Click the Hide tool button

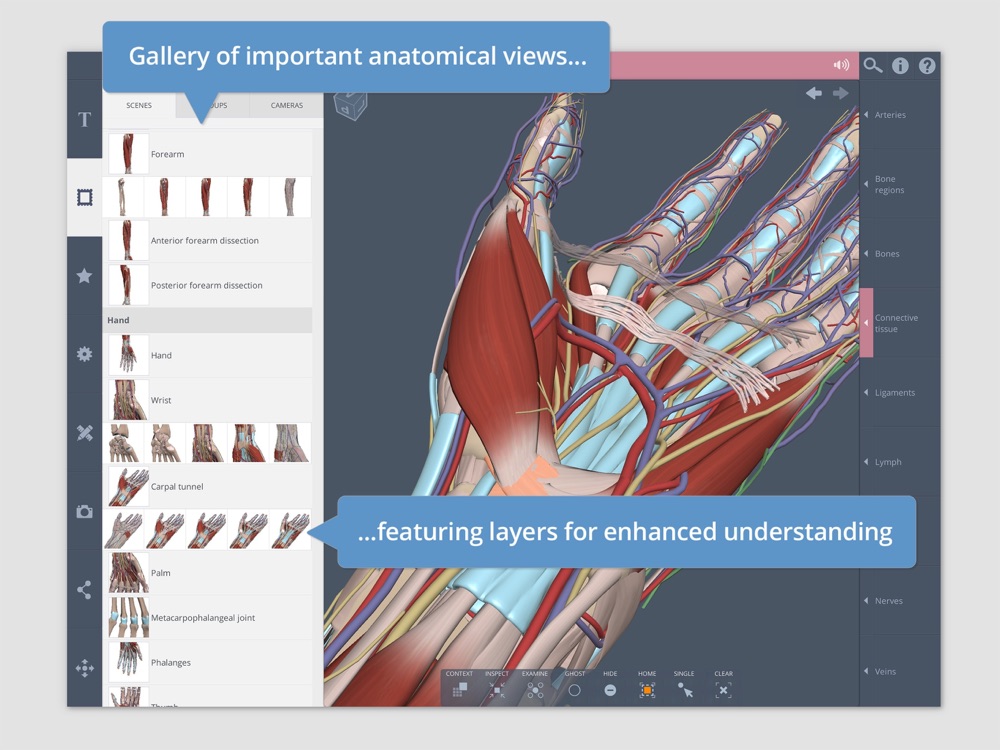coord(610,685)
